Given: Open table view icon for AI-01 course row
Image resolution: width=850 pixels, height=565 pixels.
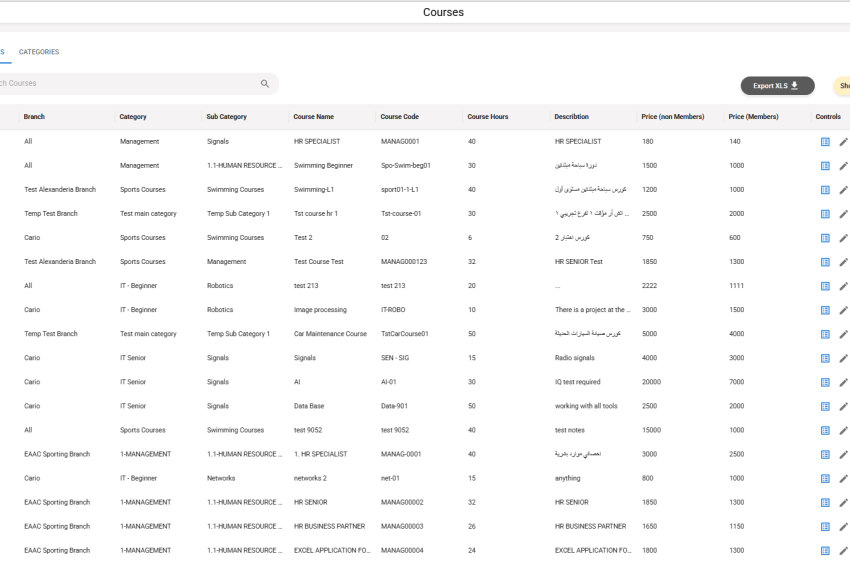Looking at the screenshot, I should [825, 382].
